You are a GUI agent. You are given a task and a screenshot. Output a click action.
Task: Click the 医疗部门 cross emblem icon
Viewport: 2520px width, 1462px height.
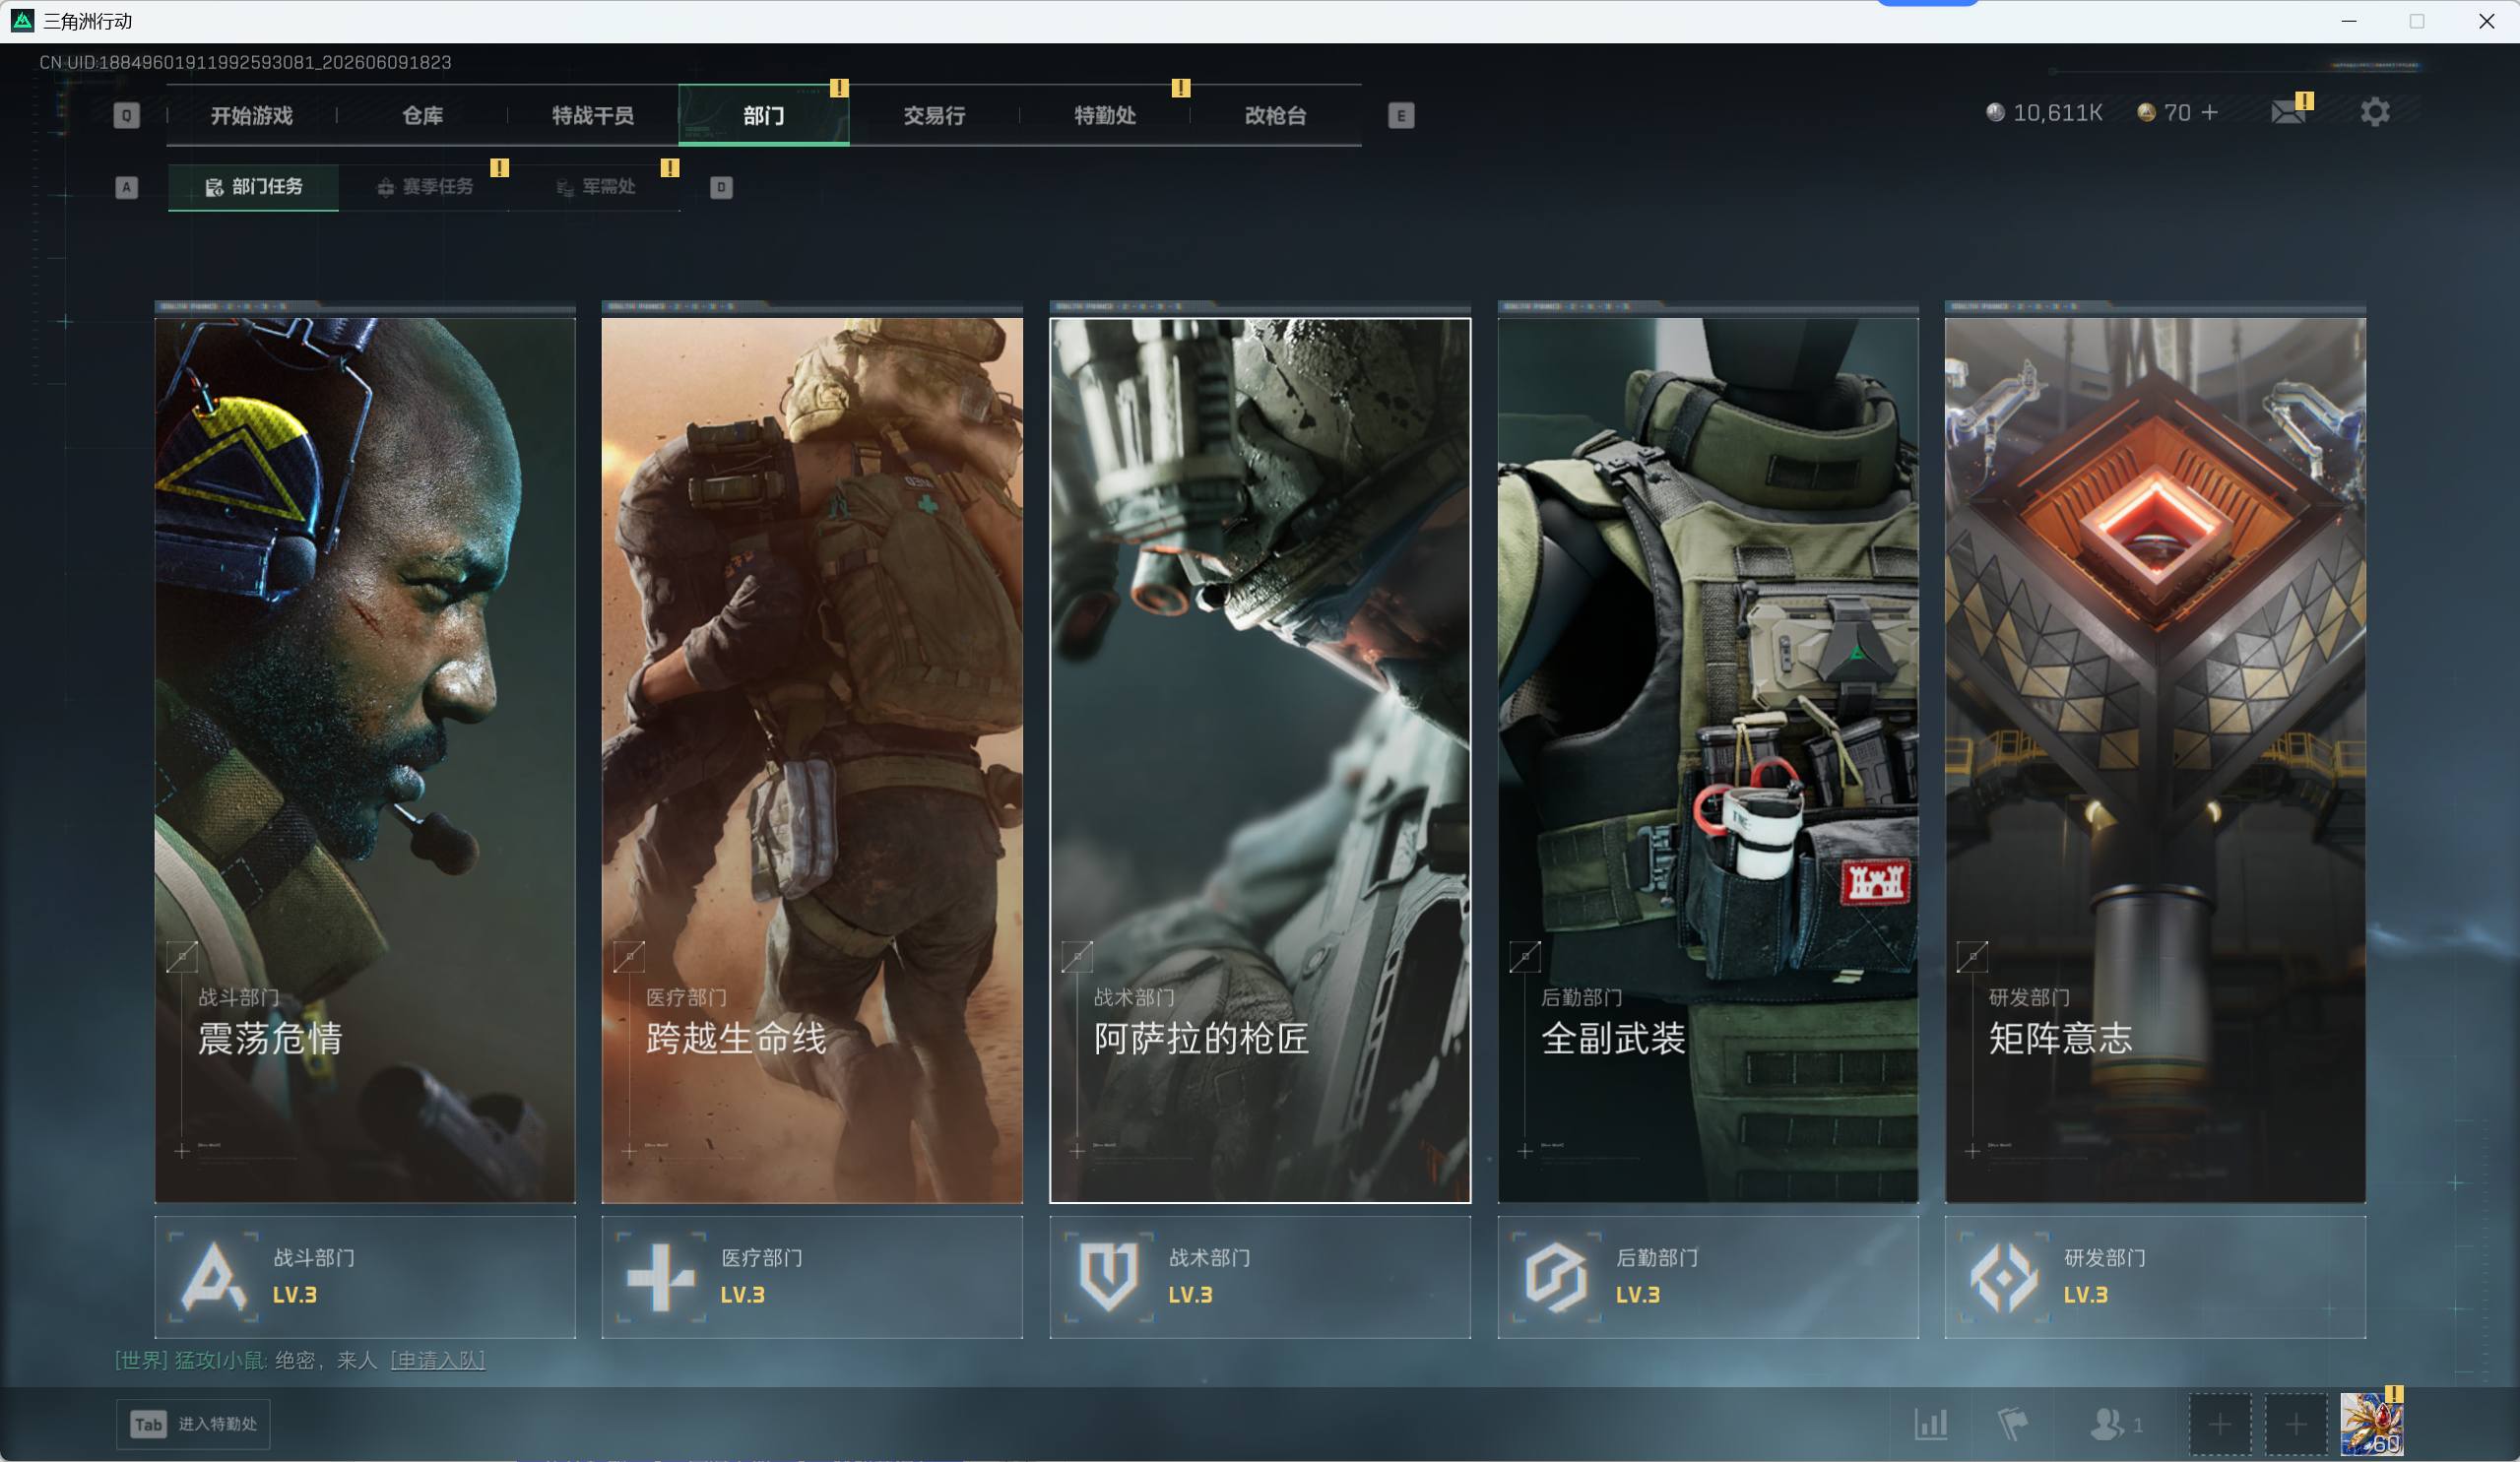(661, 1277)
